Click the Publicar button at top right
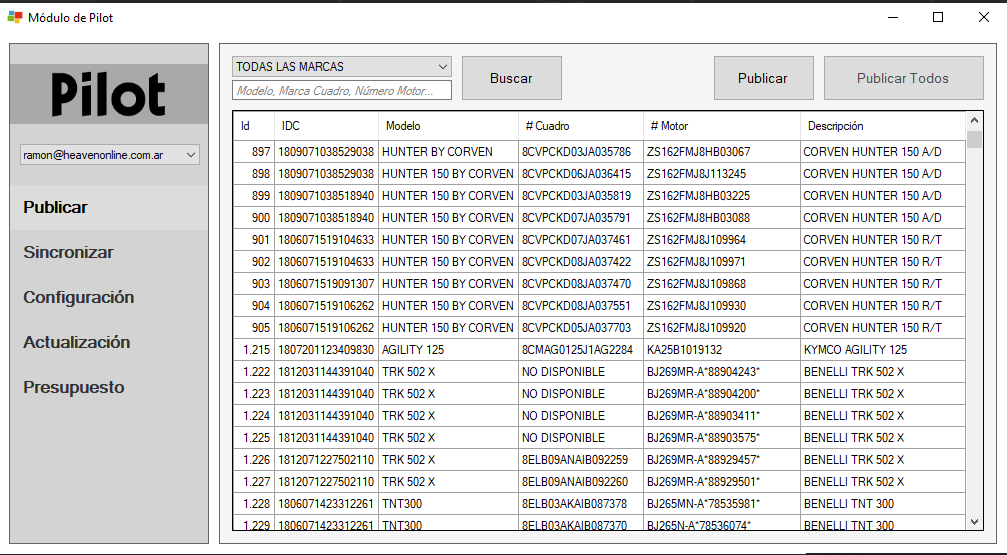 tap(763, 78)
